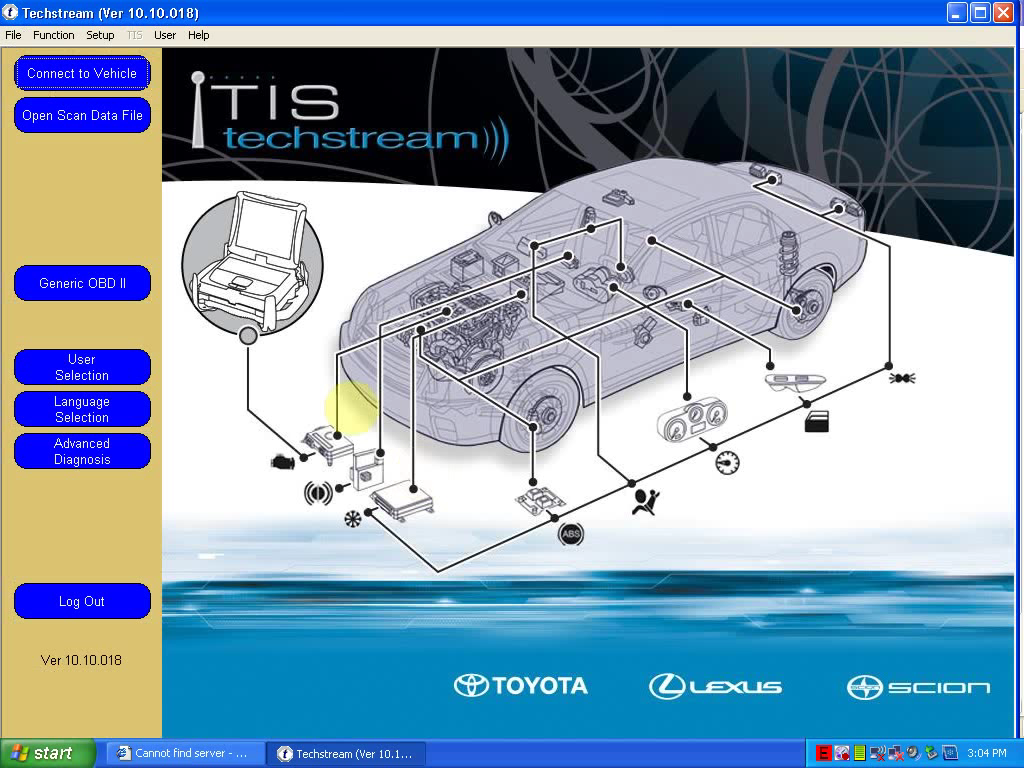Open the speaker volume tray icon
Image resolution: width=1024 pixels, height=768 pixels.
click(914, 754)
